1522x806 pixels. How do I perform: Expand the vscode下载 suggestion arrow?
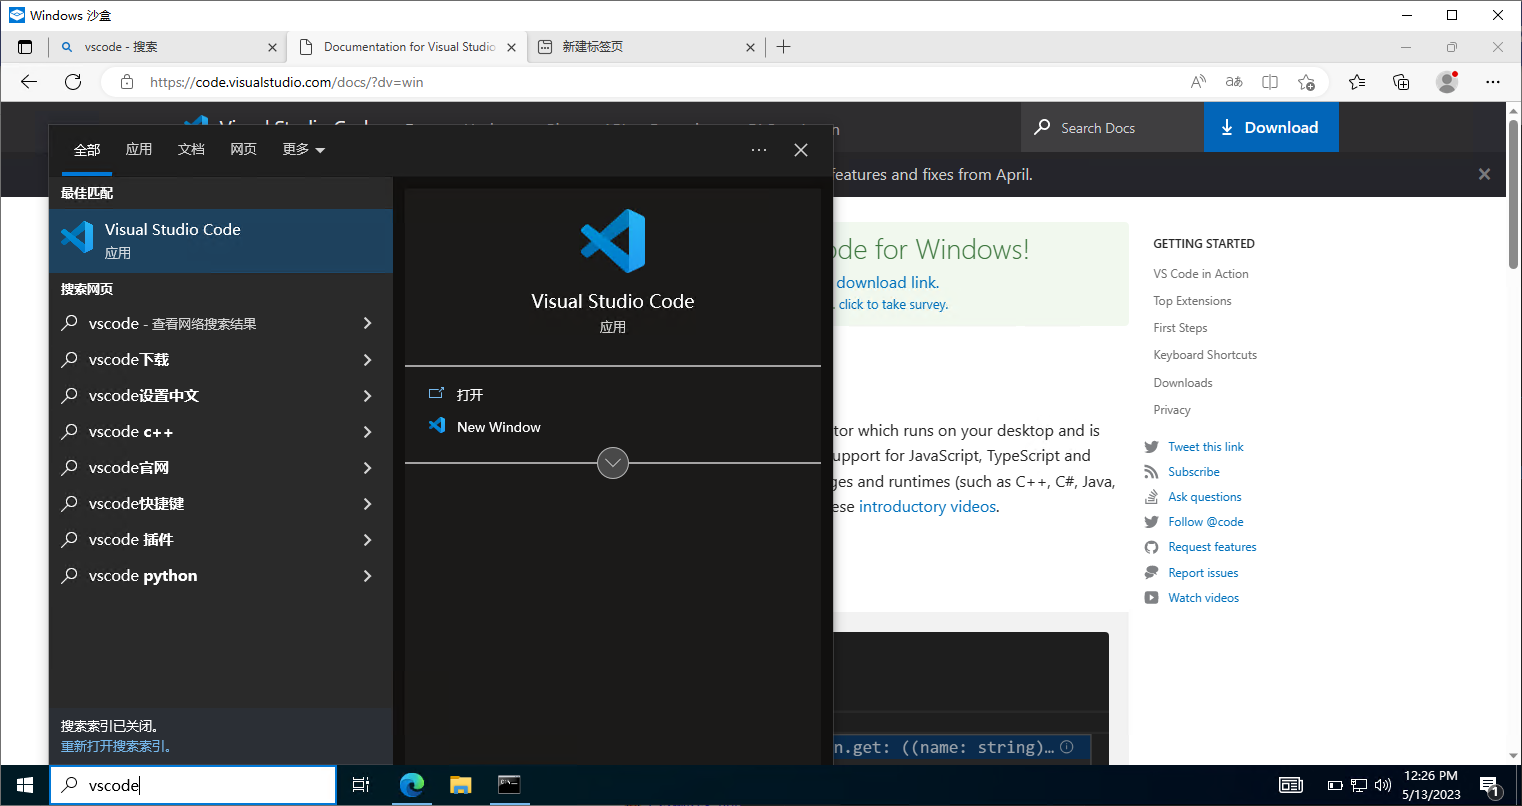coord(367,359)
